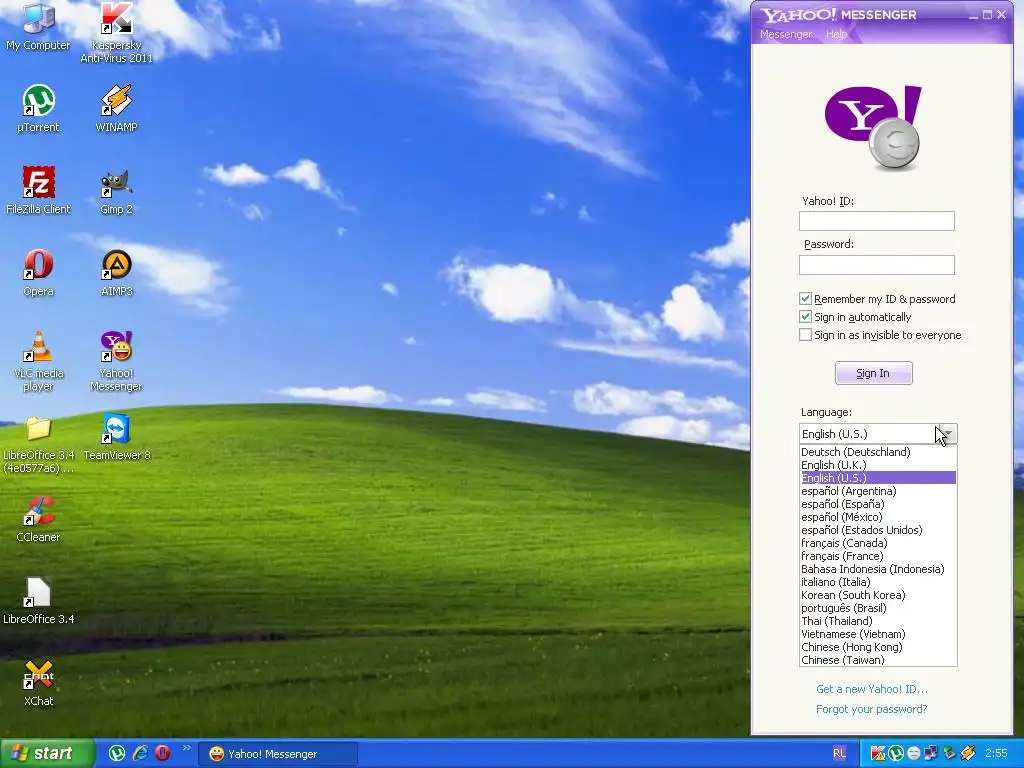Click Forgot your password? link
Image resolution: width=1024 pixels, height=768 pixels.
(x=872, y=709)
